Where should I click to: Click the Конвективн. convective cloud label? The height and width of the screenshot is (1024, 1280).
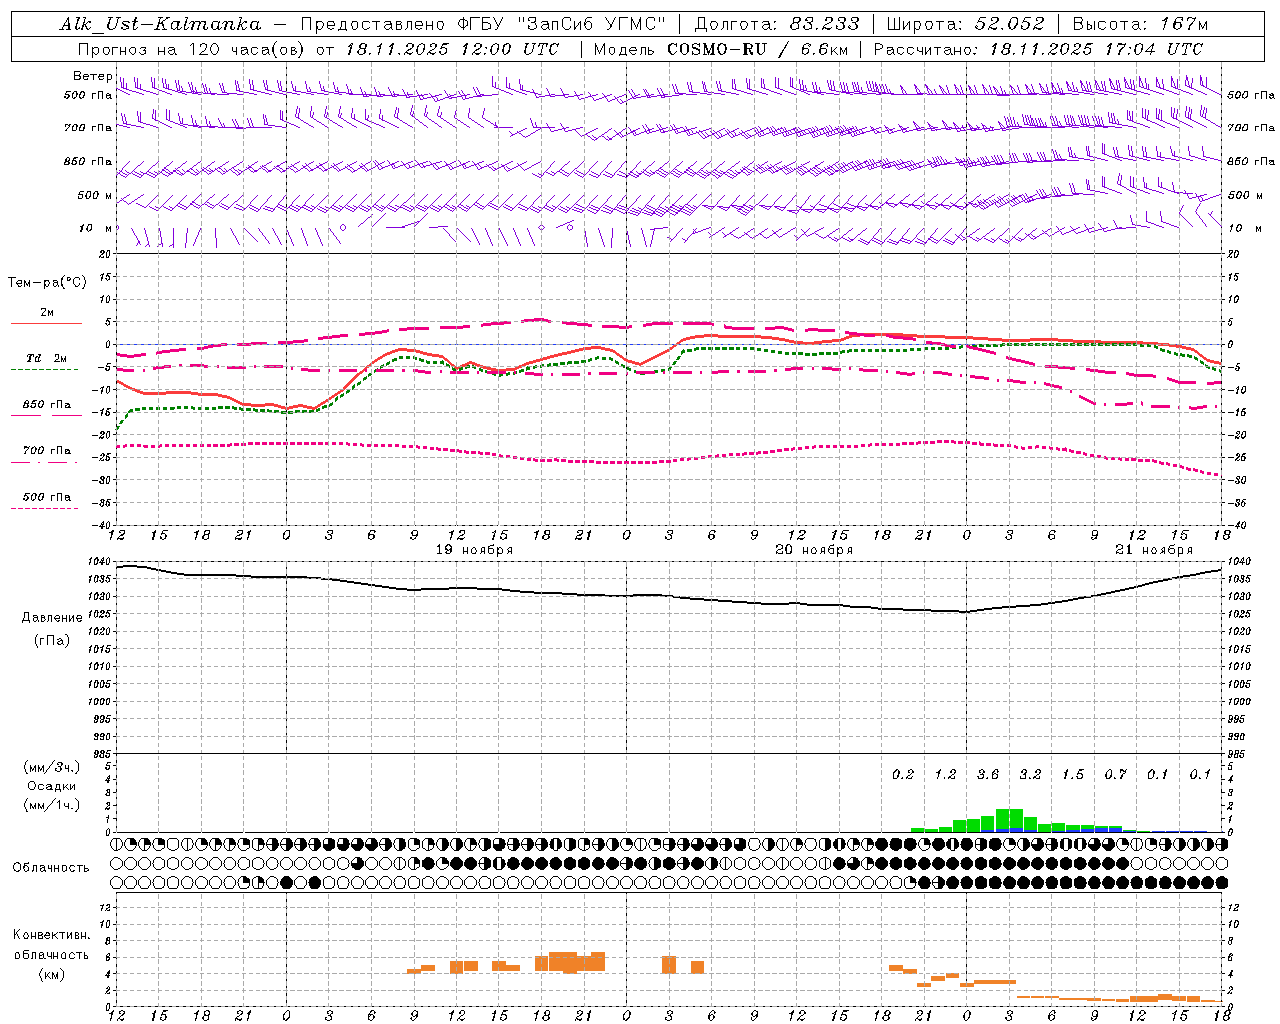click(x=52, y=935)
